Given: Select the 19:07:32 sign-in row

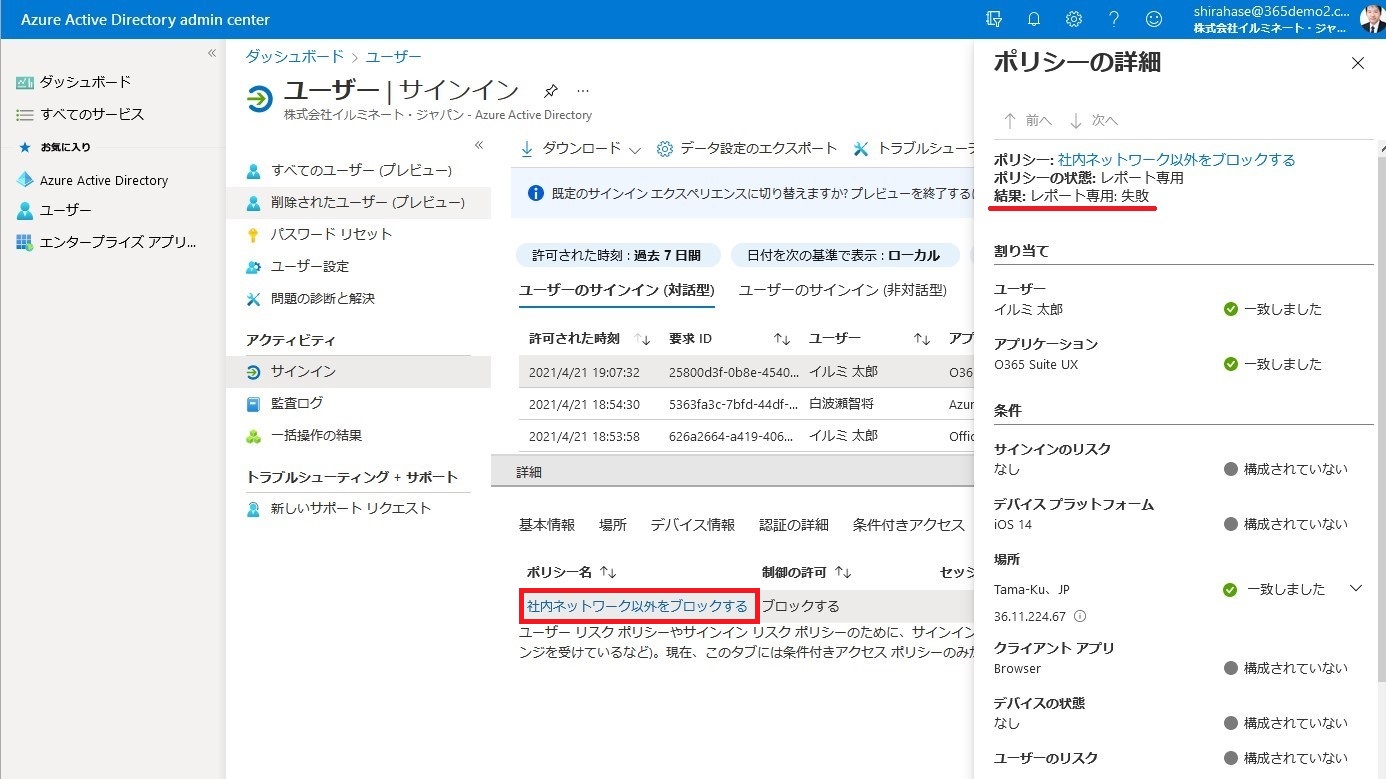Looking at the screenshot, I should tap(746, 372).
